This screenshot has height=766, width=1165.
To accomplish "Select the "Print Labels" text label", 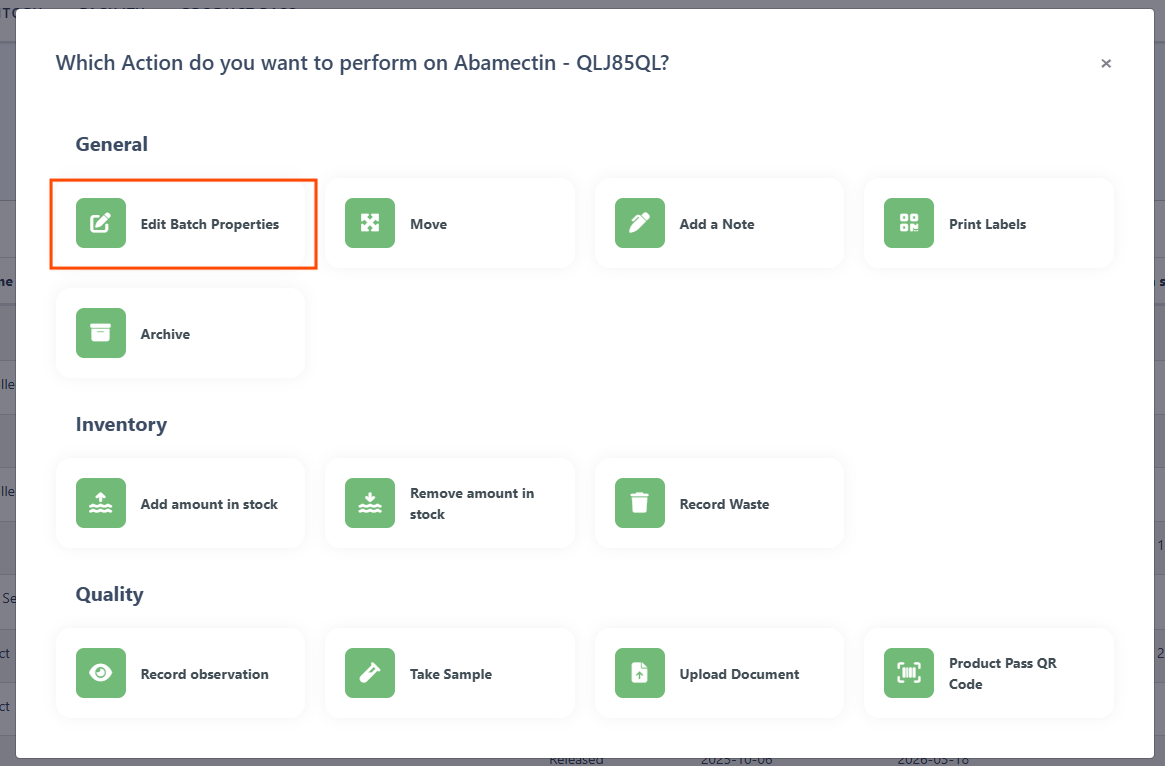I will (988, 224).
